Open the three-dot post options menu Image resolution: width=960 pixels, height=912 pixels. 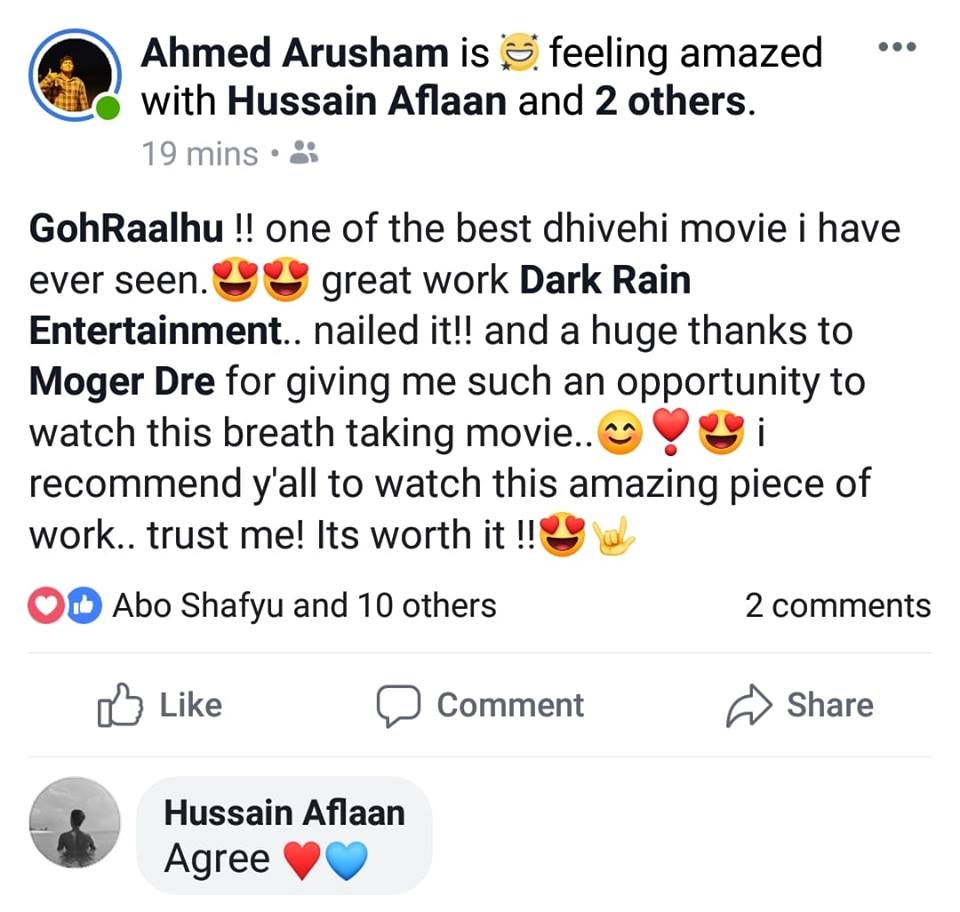click(x=897, y=47)
